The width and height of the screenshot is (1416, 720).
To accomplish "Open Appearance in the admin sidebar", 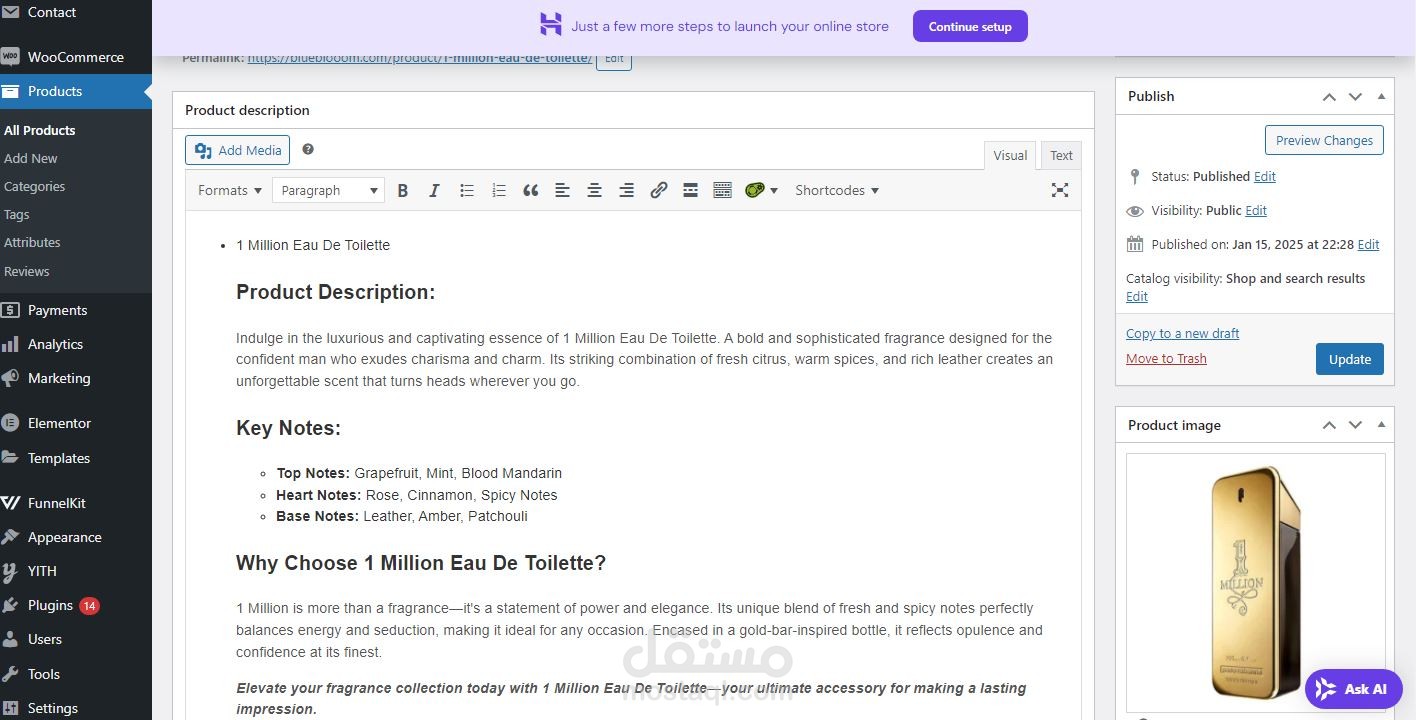I will click(x=76, y=537).
